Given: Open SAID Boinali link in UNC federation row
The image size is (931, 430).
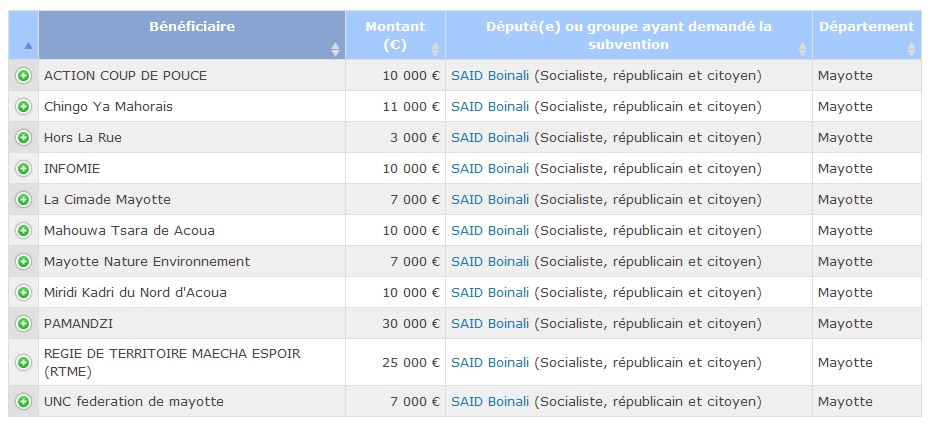Looking at the screenshot, I should point(490,402).
